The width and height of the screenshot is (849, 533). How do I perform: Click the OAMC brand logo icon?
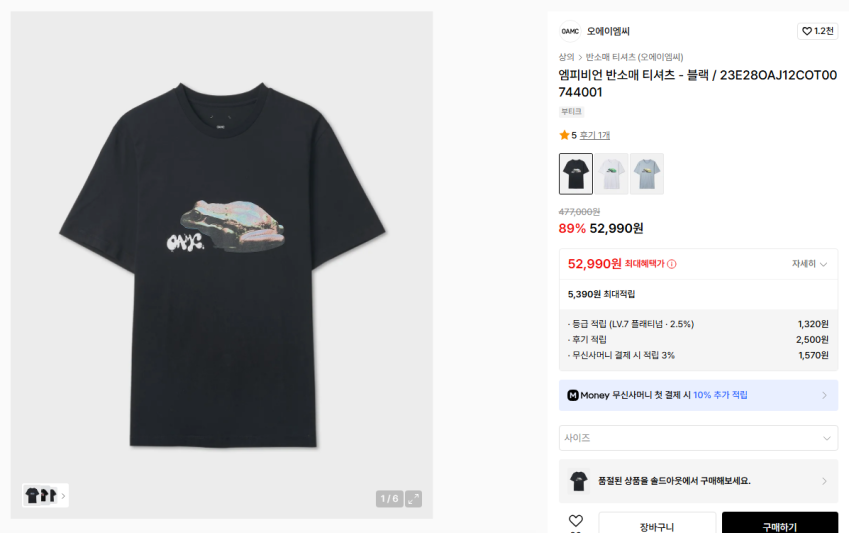click(x=569, y=31)
